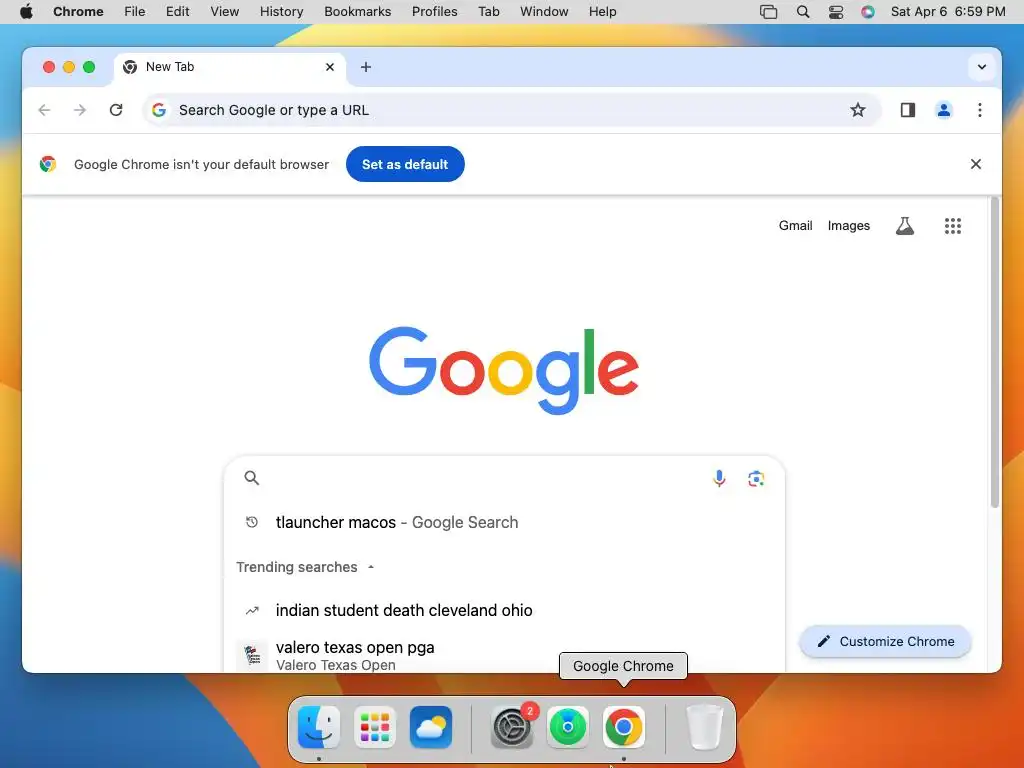Select the tlauncher macos search suggestion
1024x768 pixels.
[x=504, y=522]
